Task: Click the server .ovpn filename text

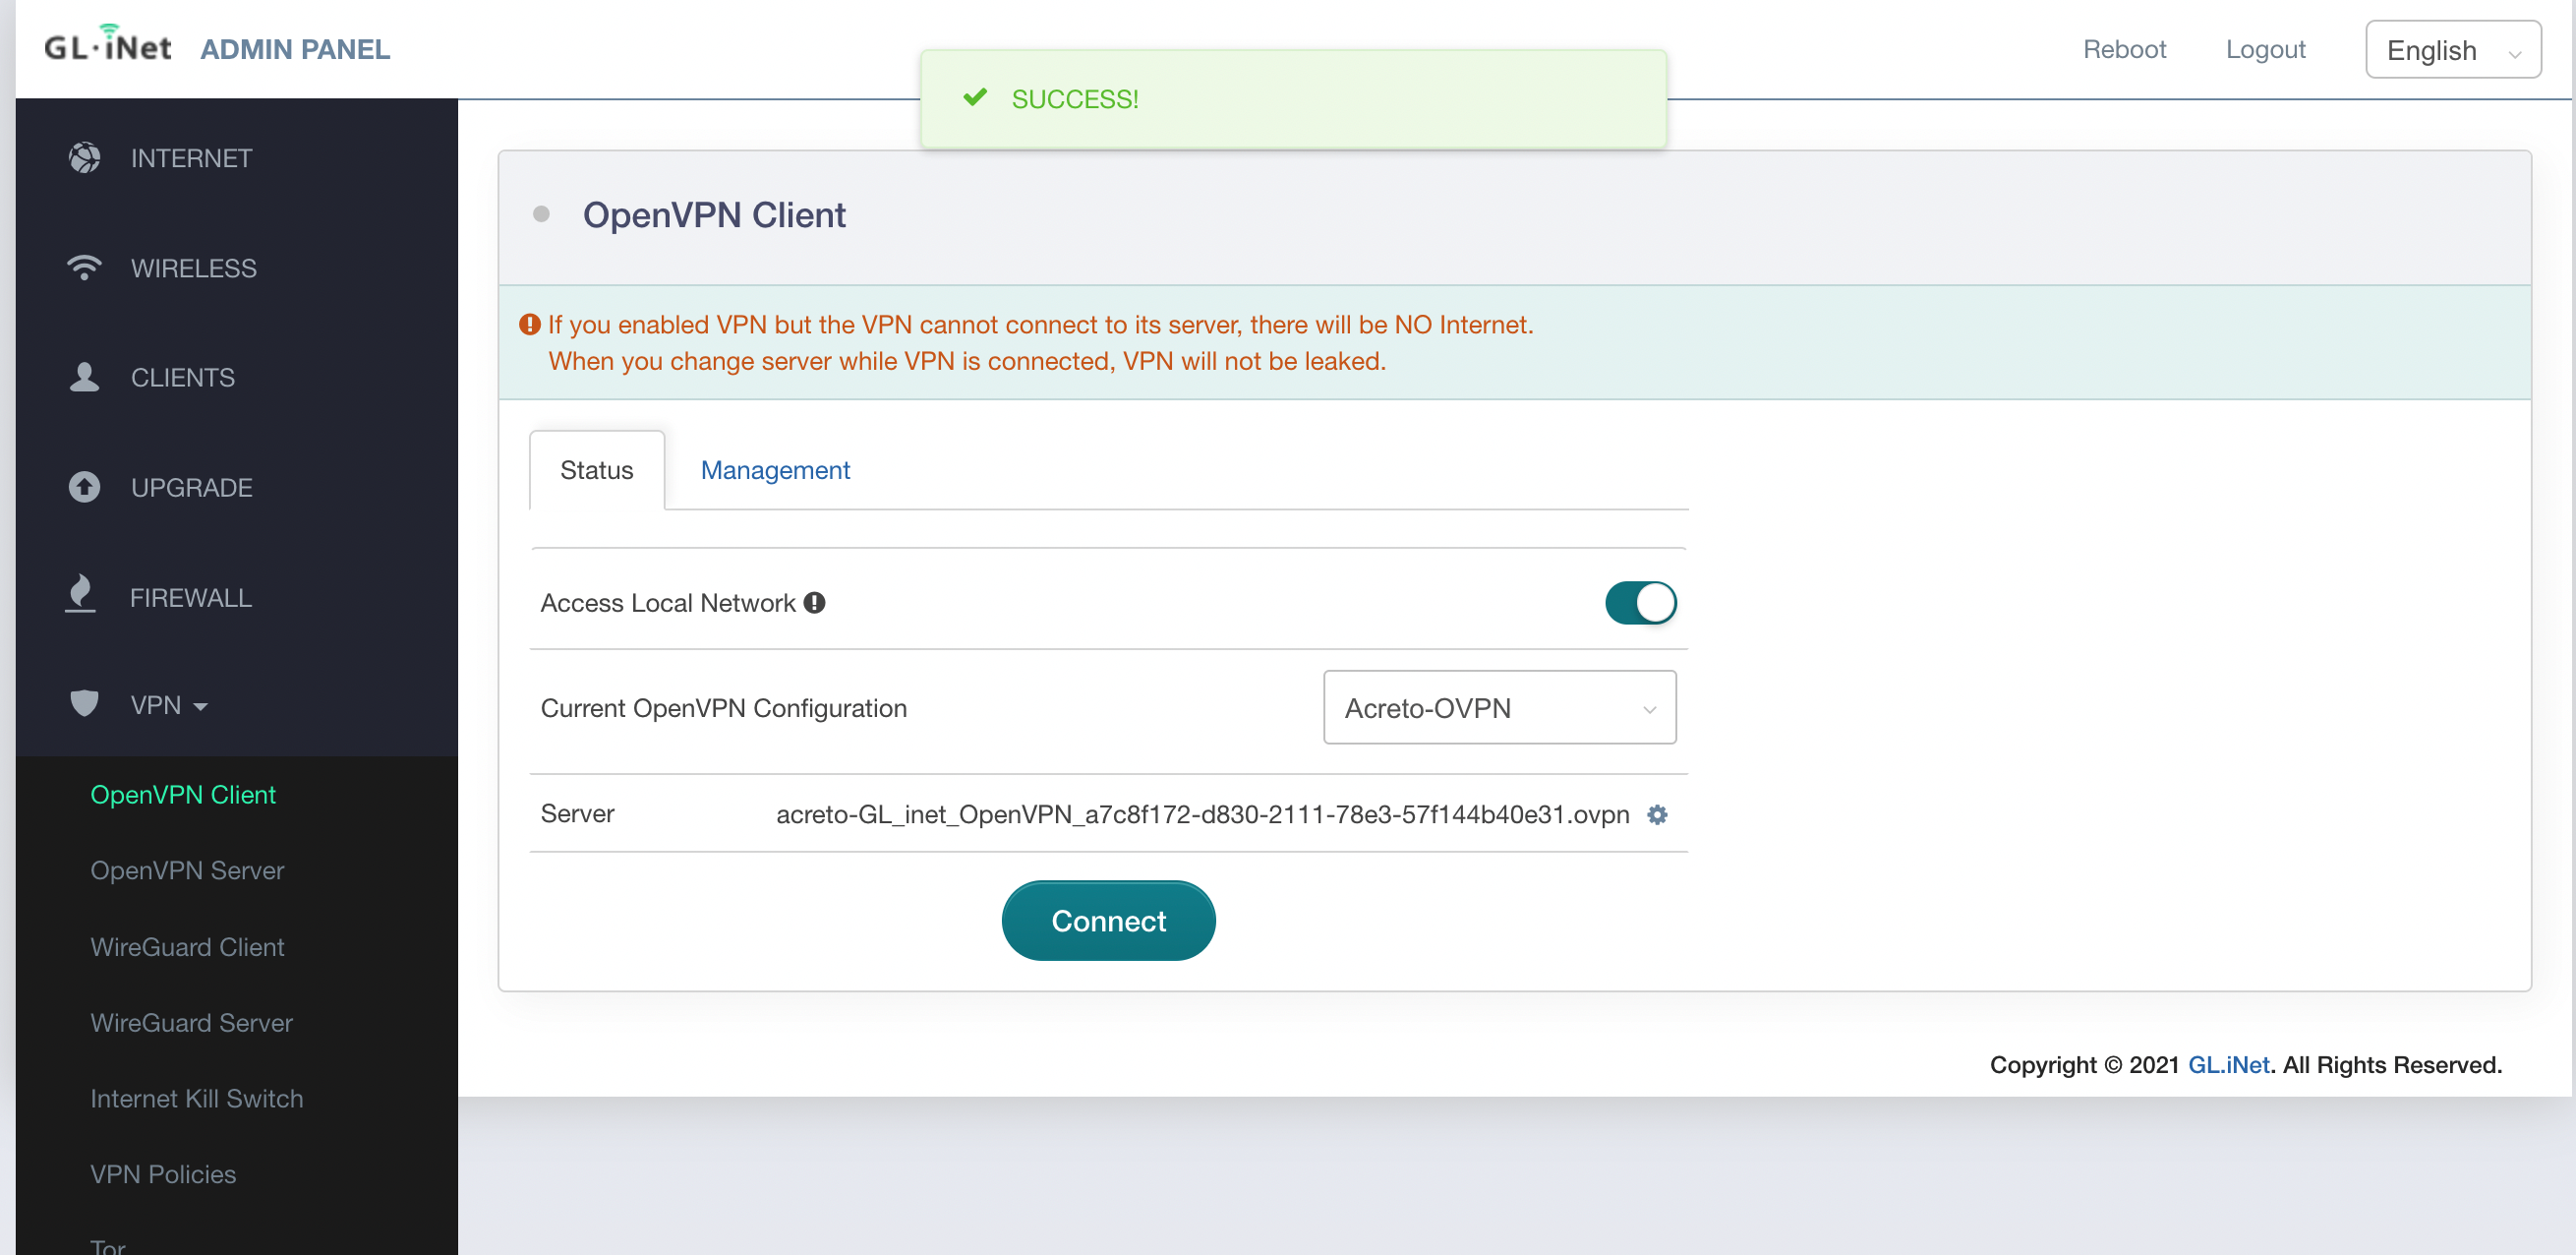Action: 1203,815
